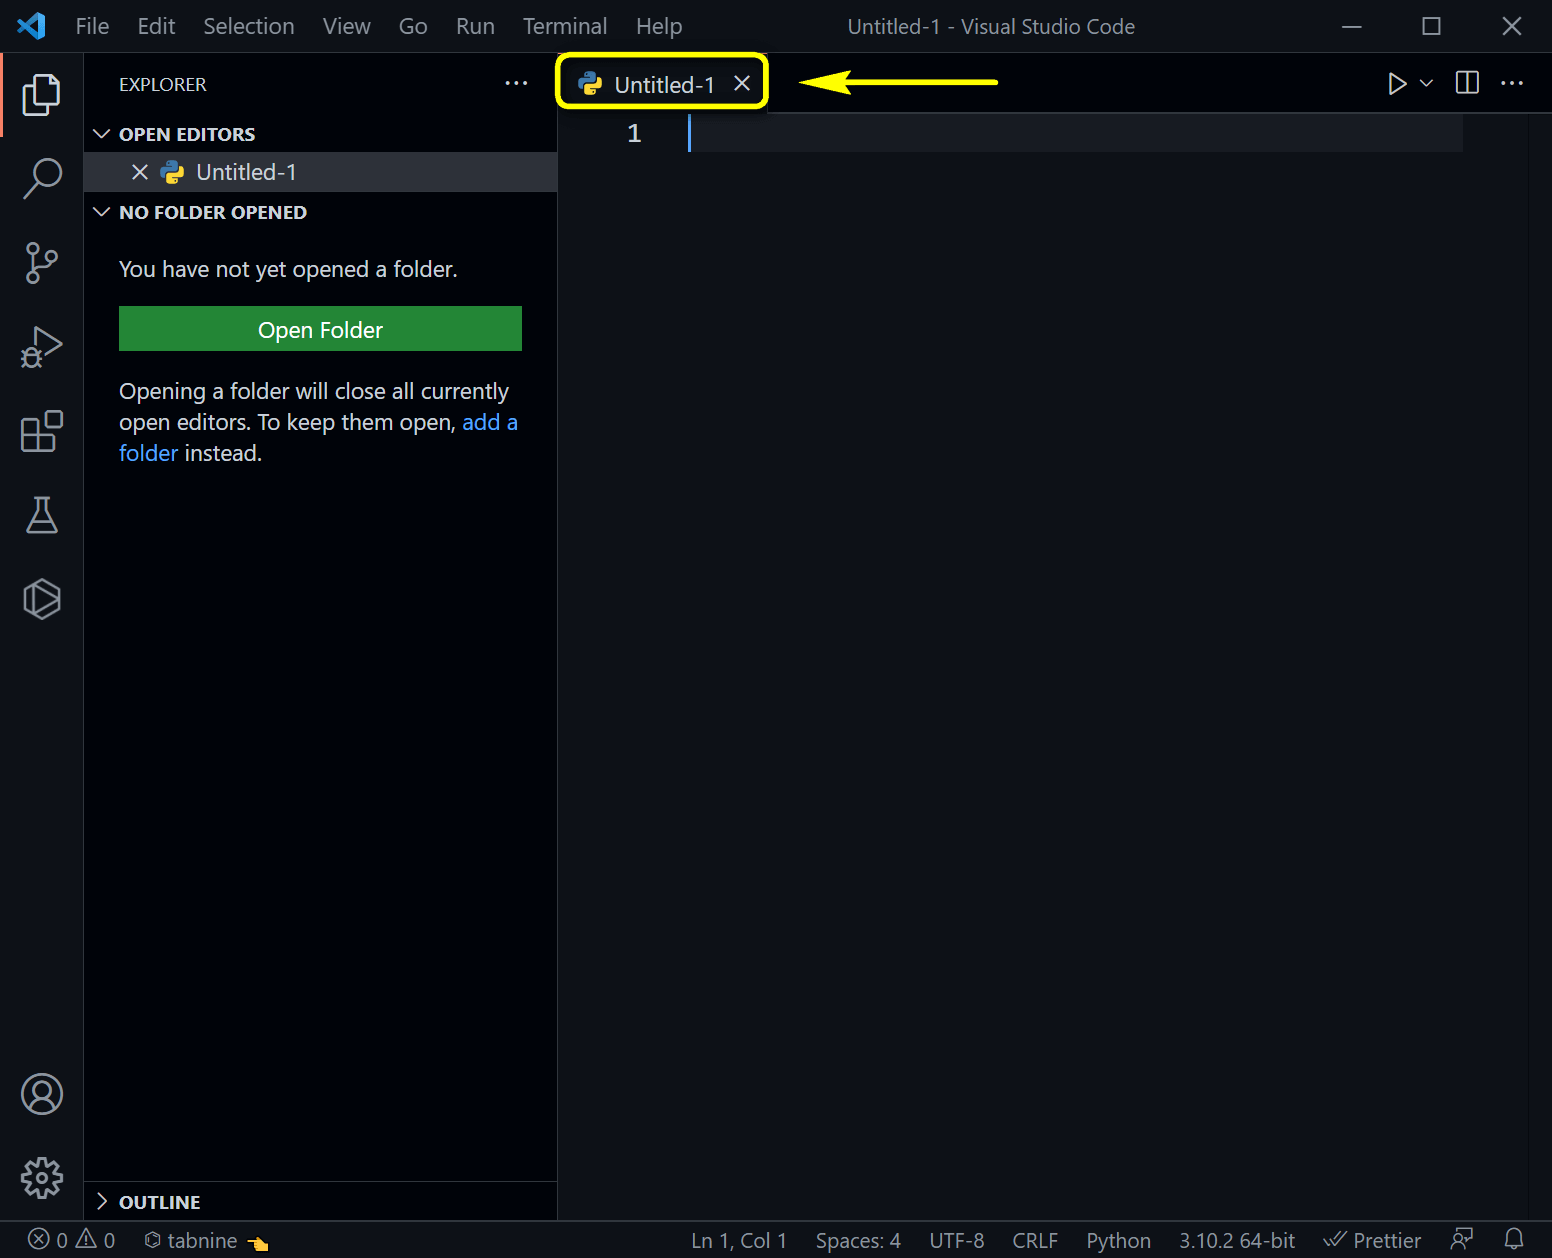Click the Explorer panel title
Screen dimensions: 1552x1258
[x=163, y=84]
